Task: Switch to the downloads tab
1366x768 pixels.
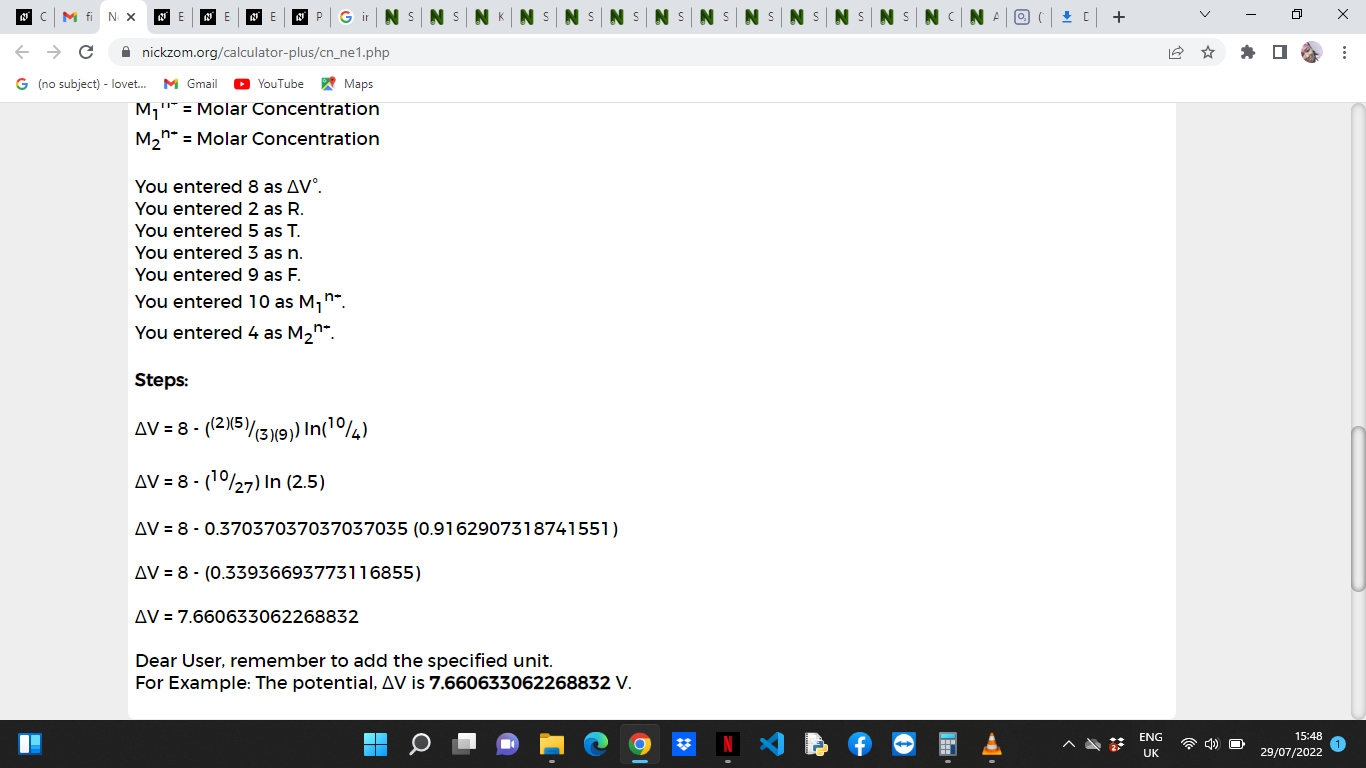Action: point(1074,17)
